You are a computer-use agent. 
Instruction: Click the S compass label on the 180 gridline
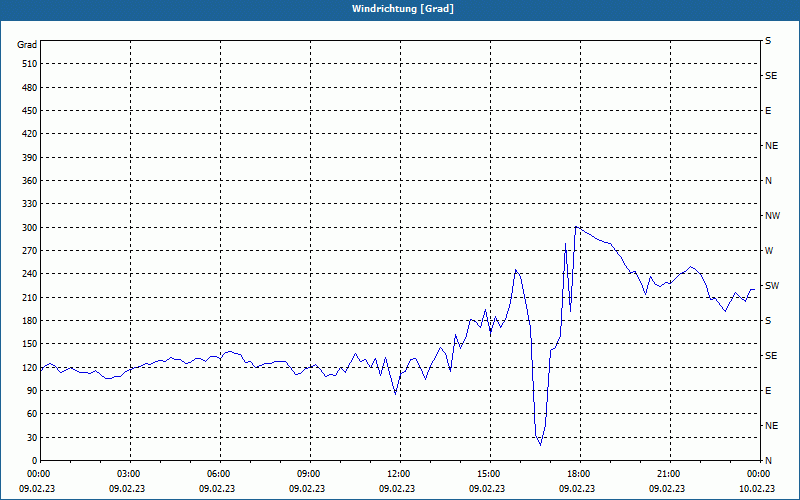tap(768, 320)
